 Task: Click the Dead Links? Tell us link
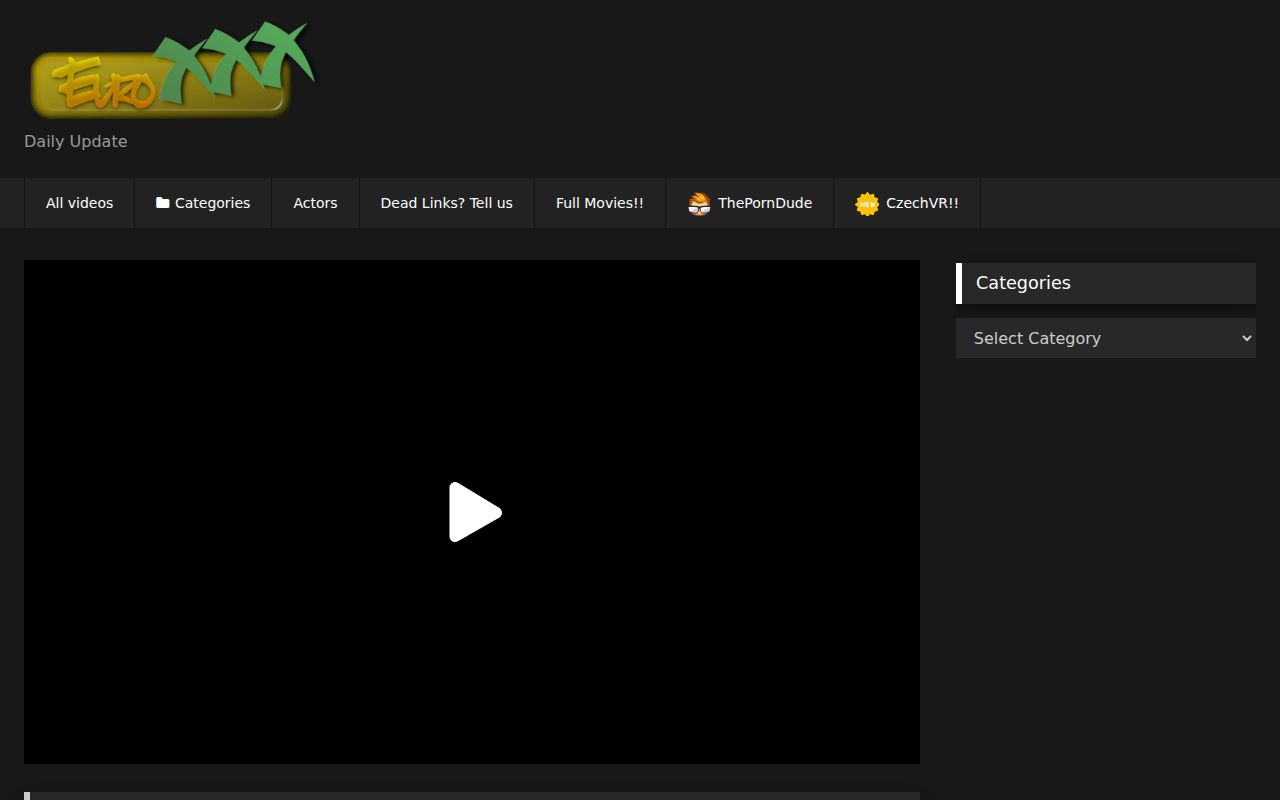446,203
